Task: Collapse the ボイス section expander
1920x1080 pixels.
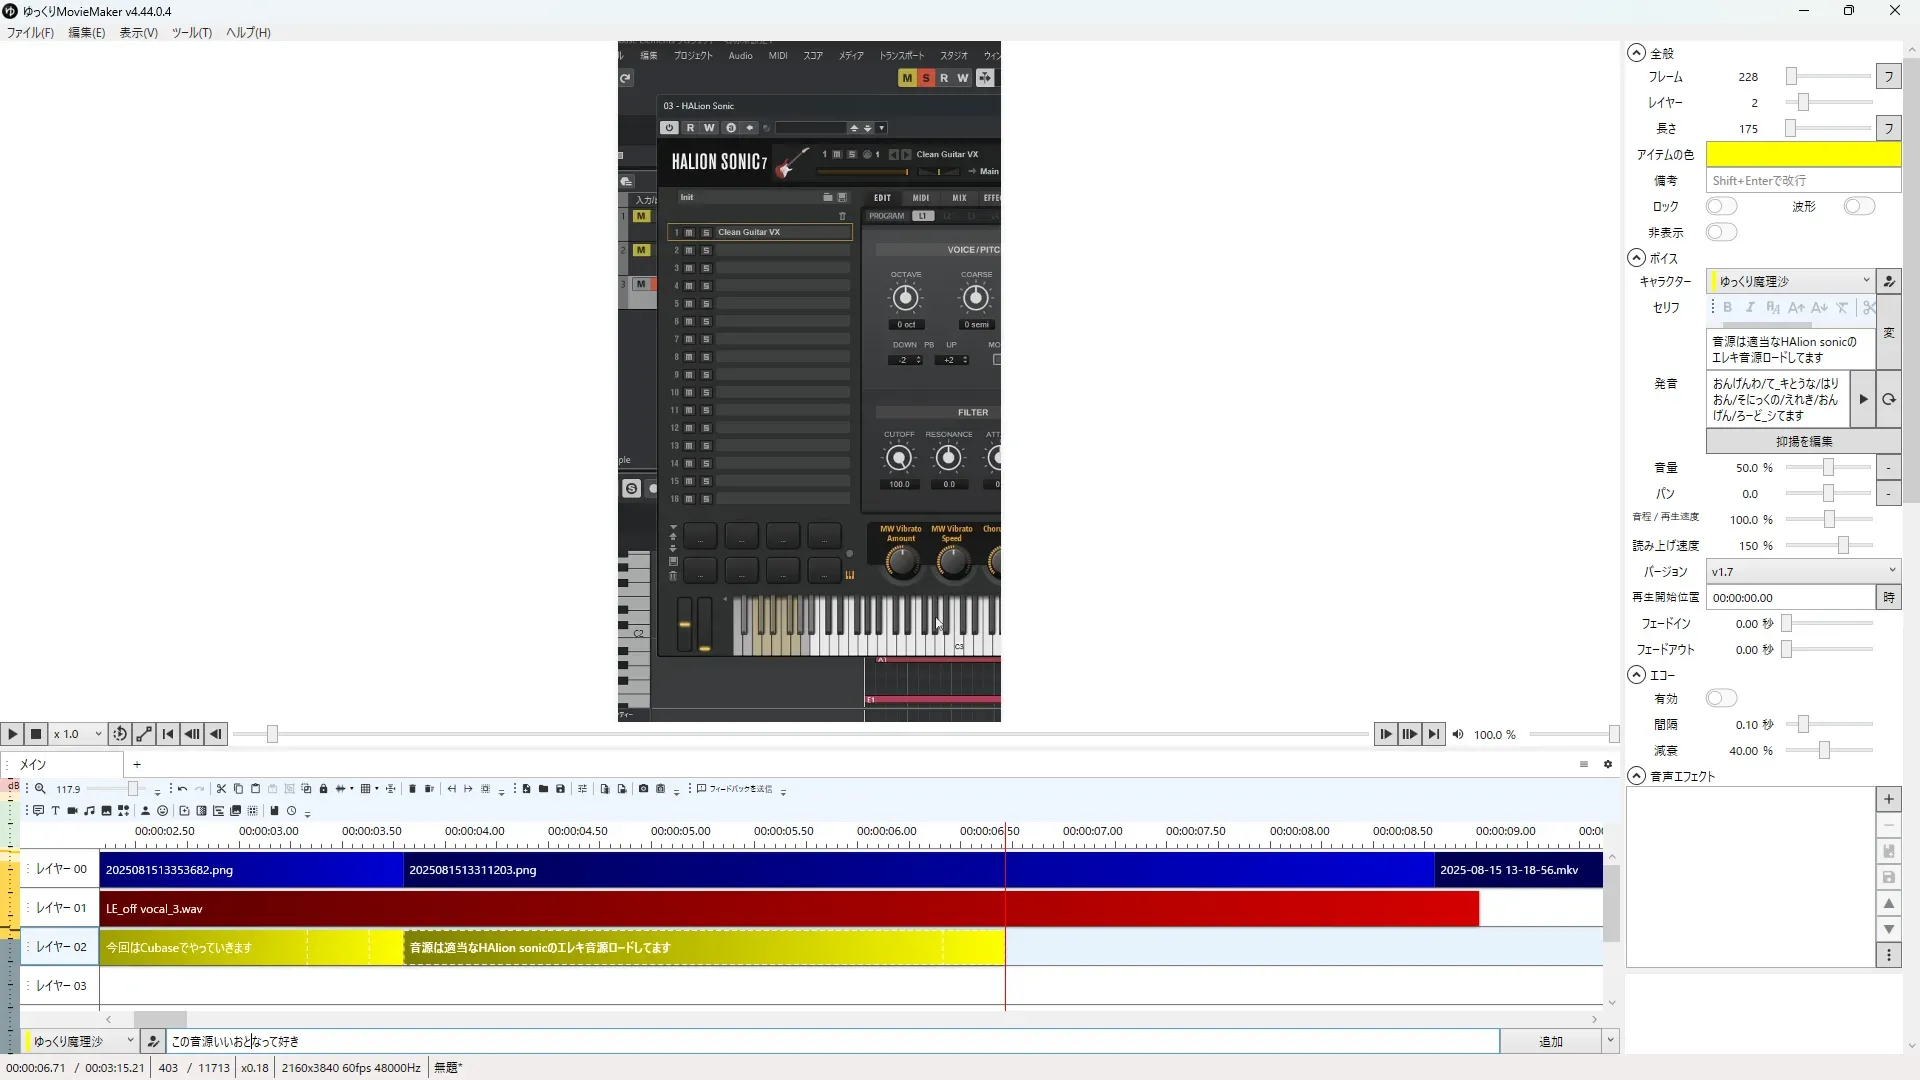Action: coord(1636,258)
